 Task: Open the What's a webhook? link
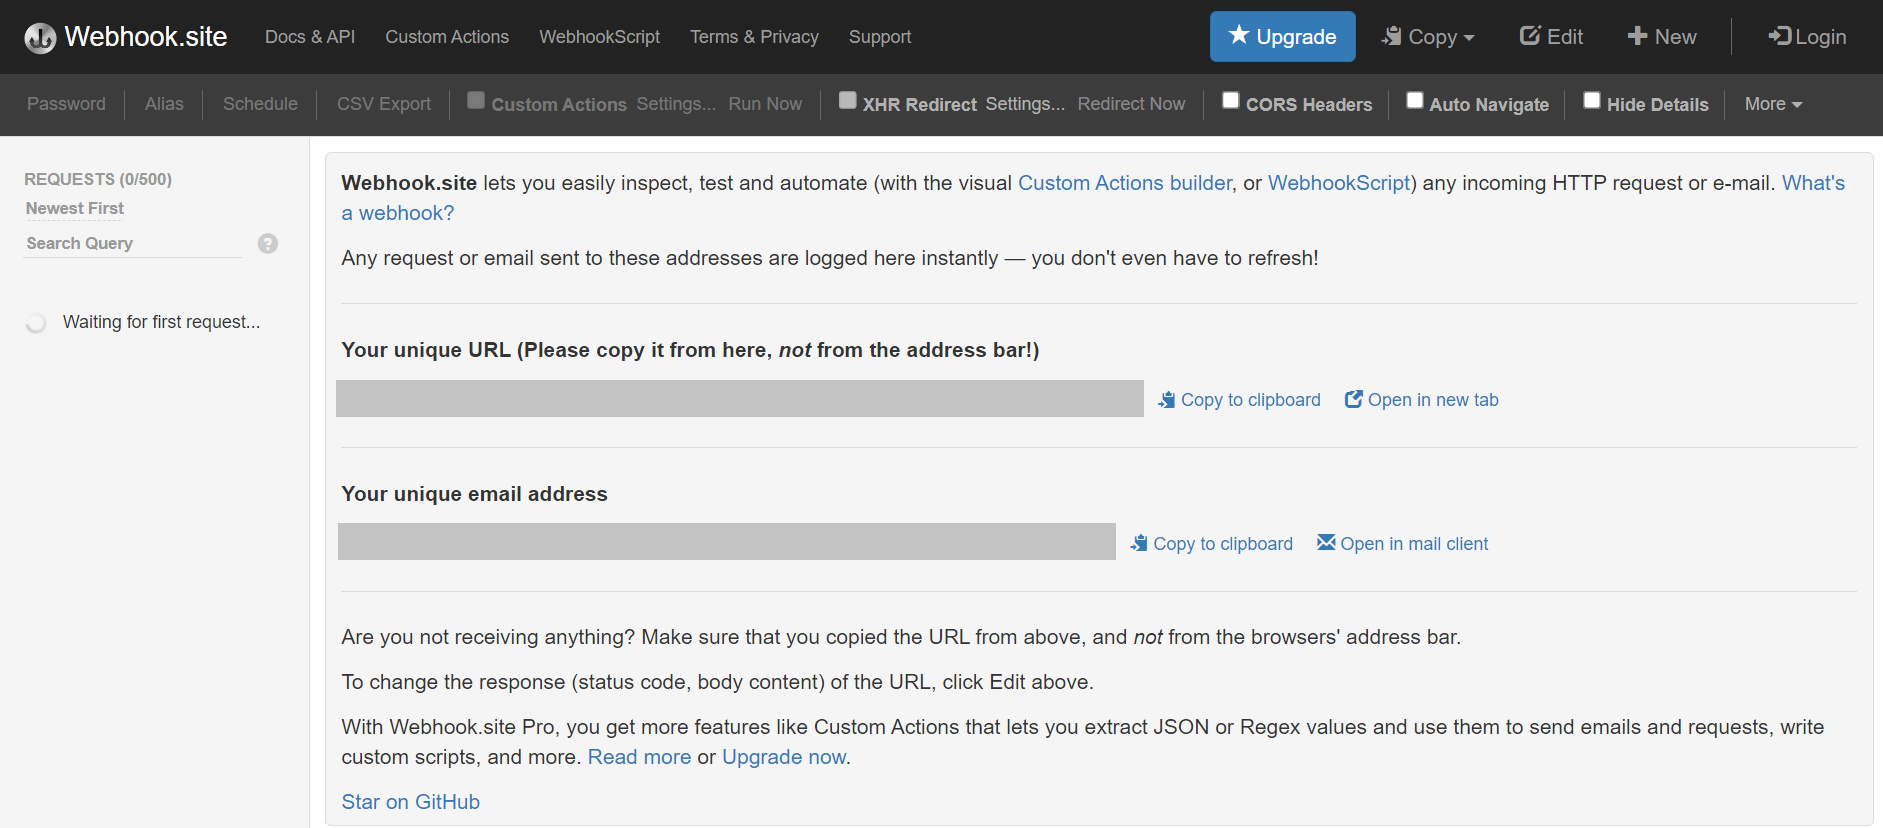click(1813, 183)
